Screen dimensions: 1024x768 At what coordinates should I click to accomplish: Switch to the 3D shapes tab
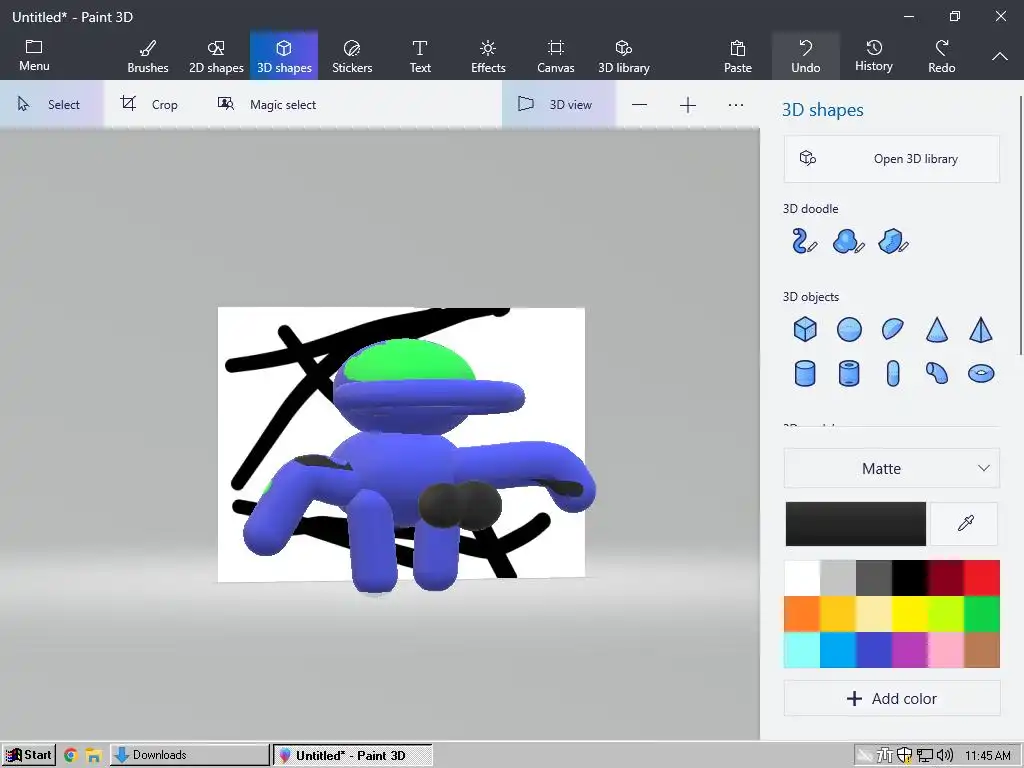pyautogui.click(x=284, y=55)
